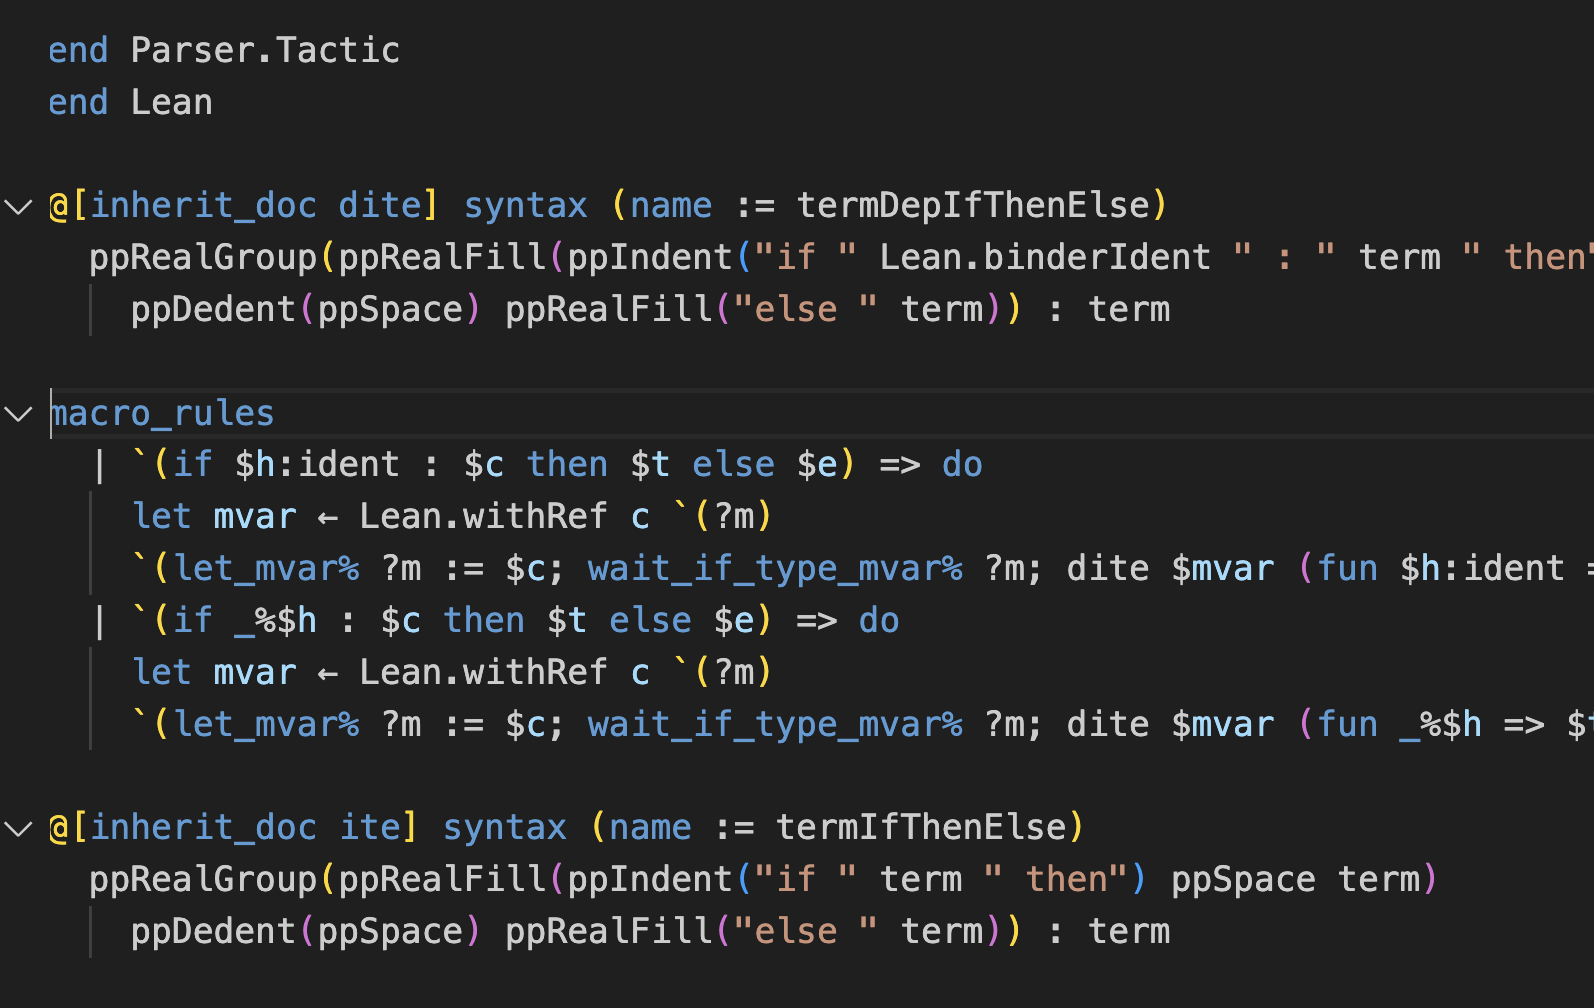1594x1008 pixels.
Task: Collapse the macro_rules block fold chevron
Action: coord(18,414)
